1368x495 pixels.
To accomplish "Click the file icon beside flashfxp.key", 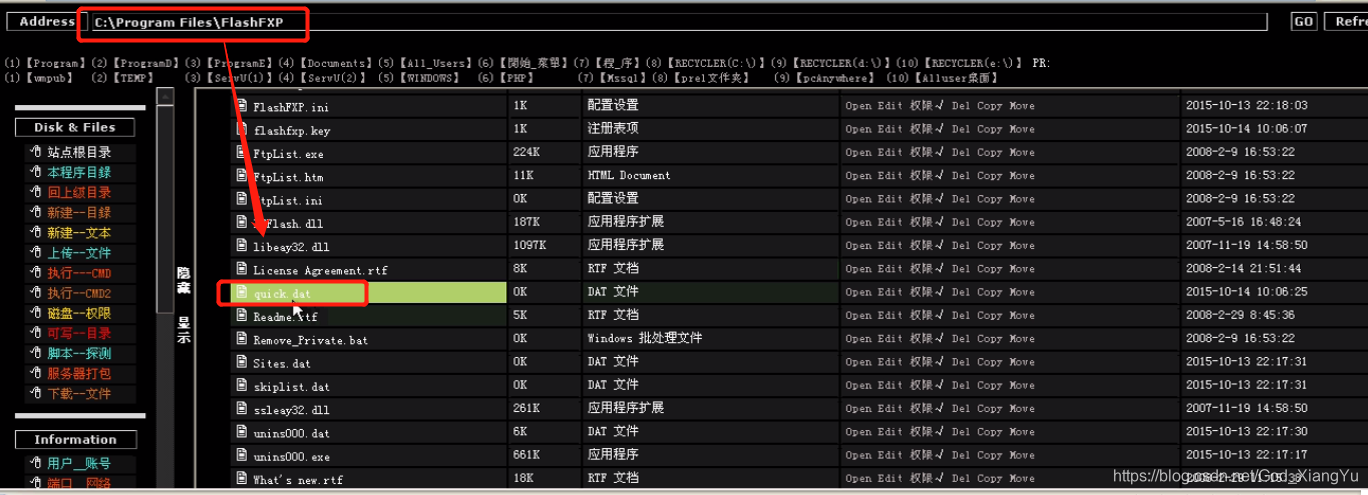I will (x=241, y=128).
